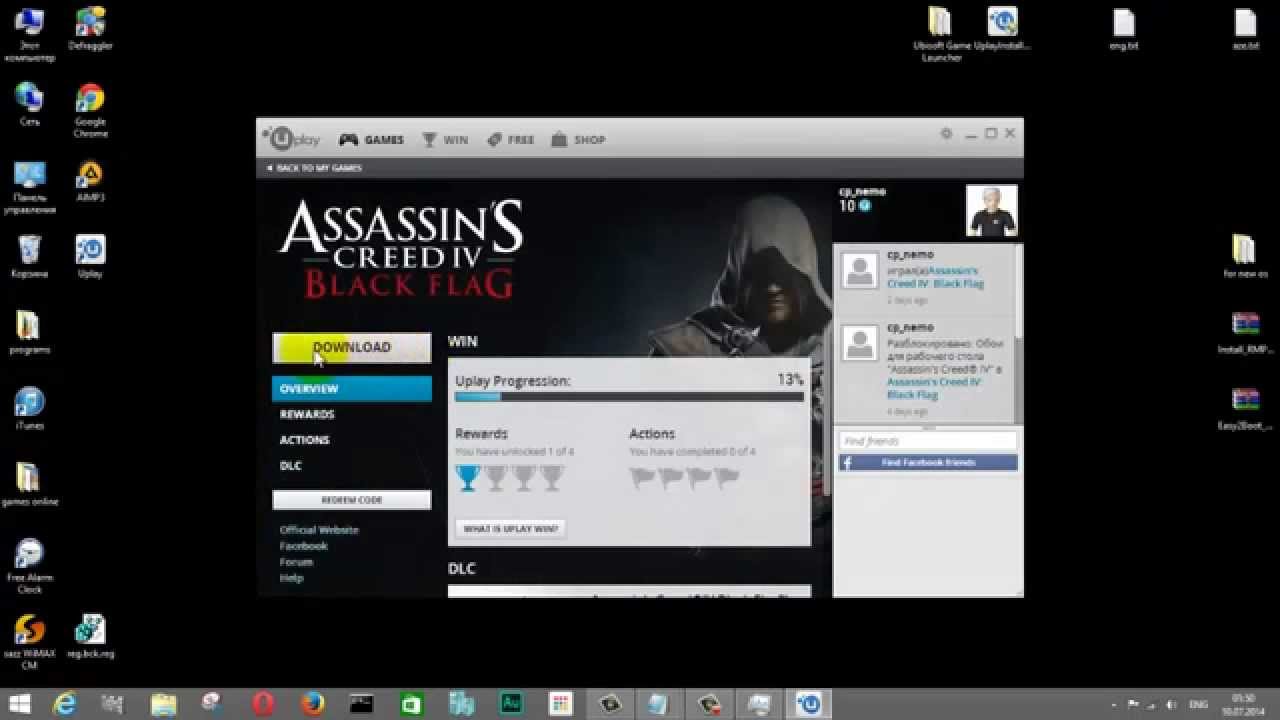
Task: Open the Uplay desktop shortcut
Action: (x=90, y=257)
